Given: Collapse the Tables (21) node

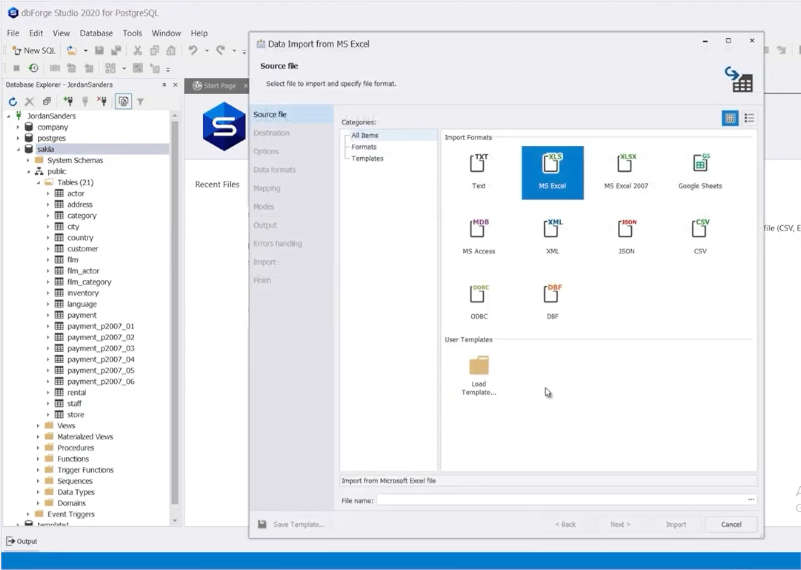Looking at the screenshot, I should tap(38, 182).
